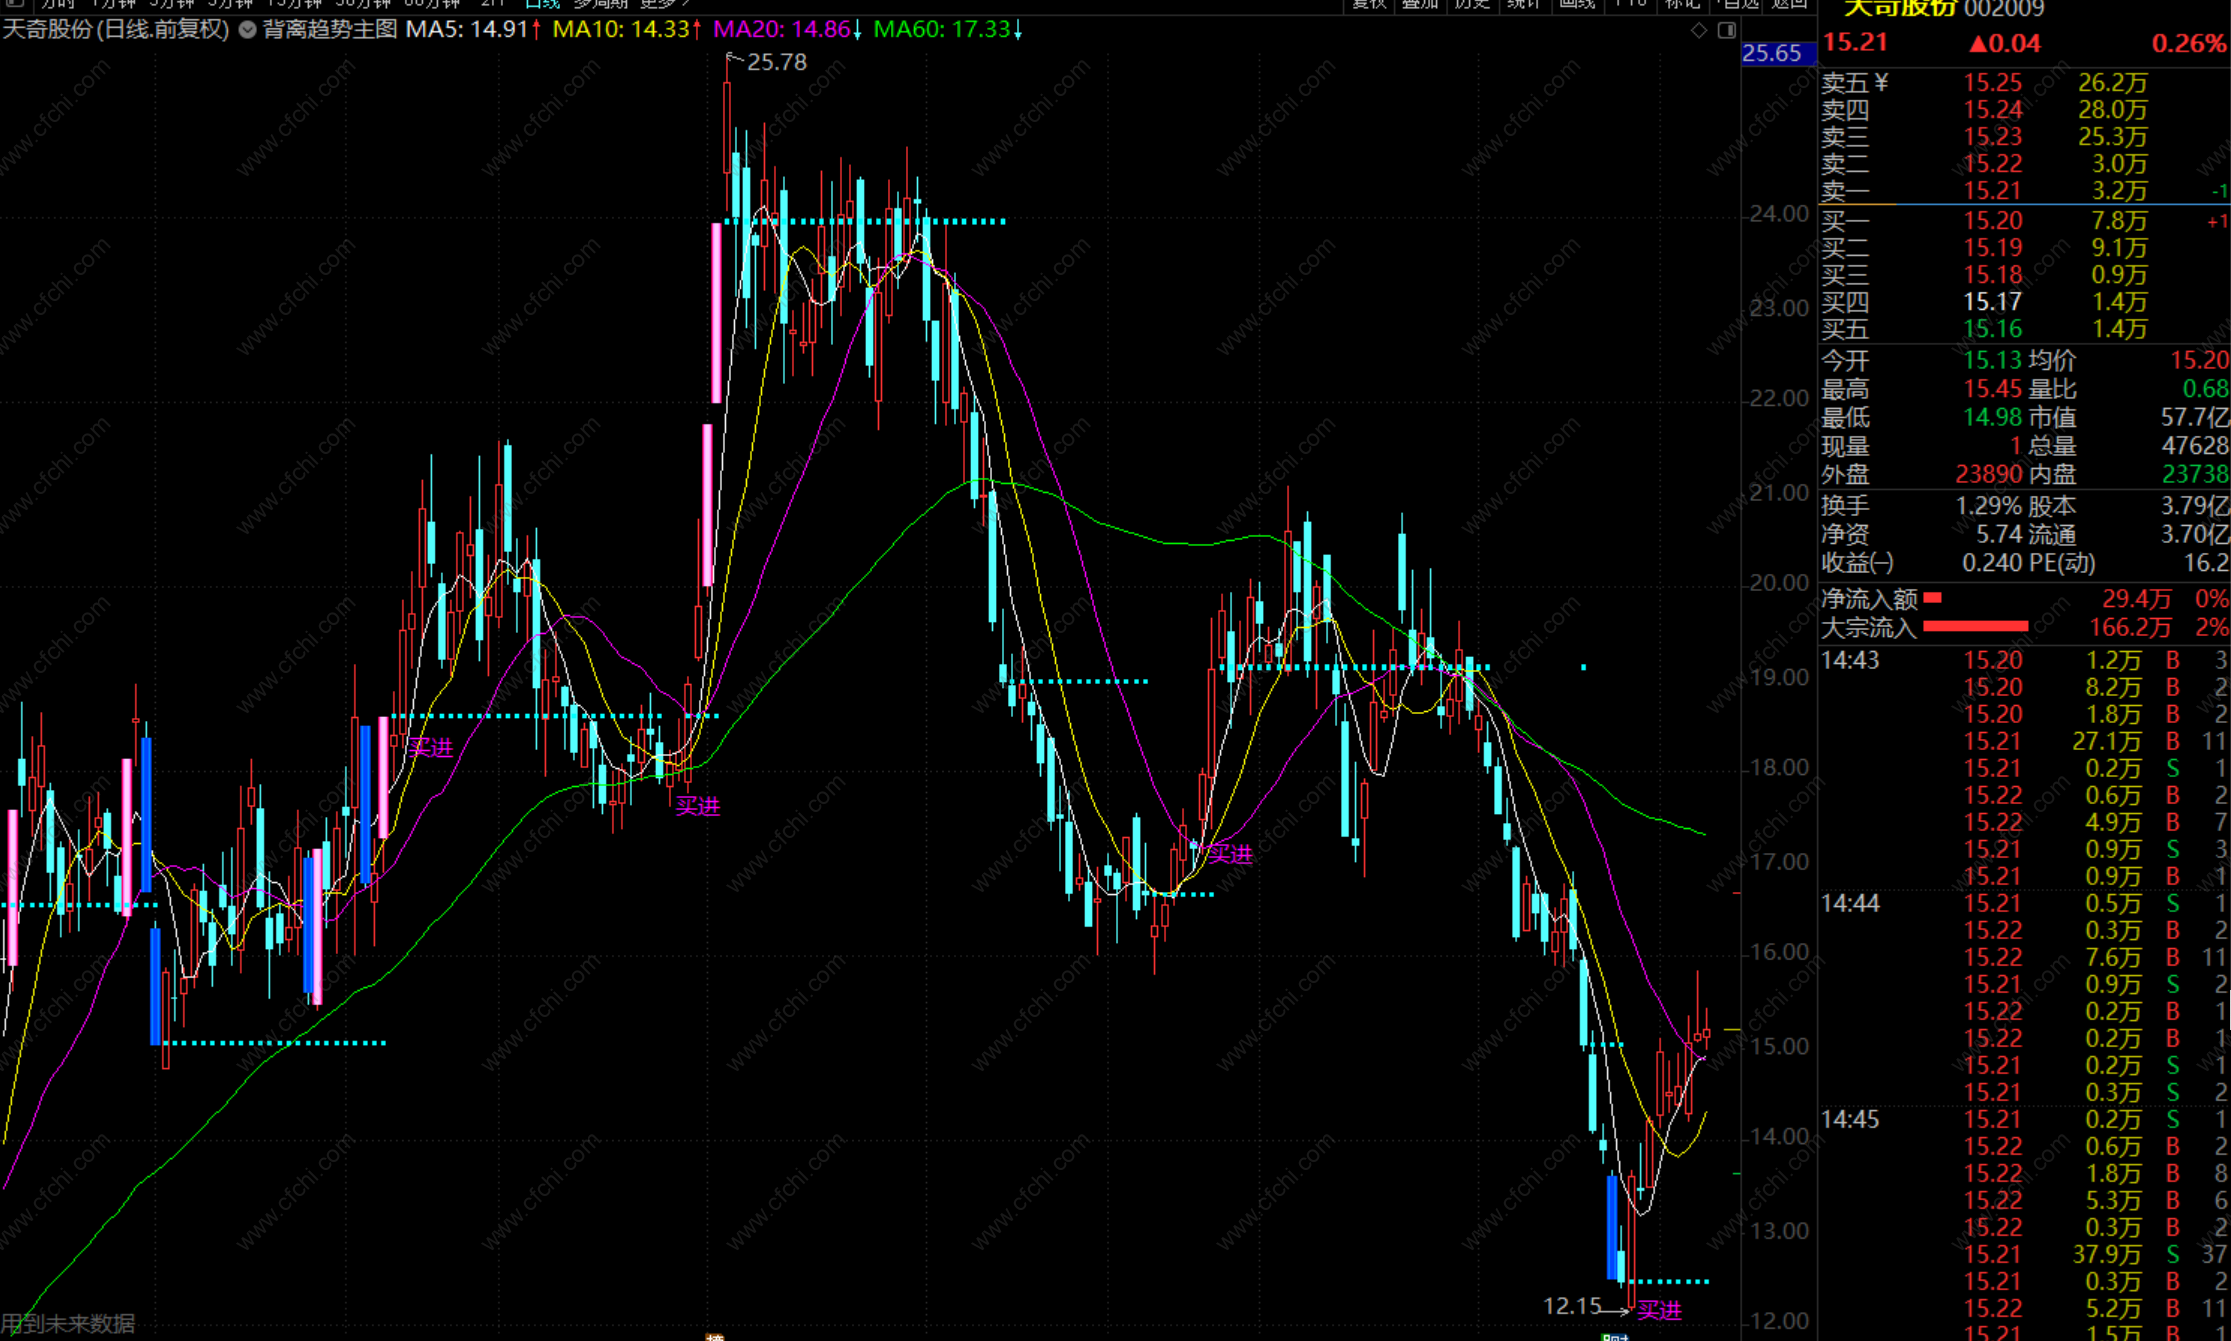This screenshot has height=1341, width=2231.
Task: Open the 画线 drawing menu
Action: pyautogui.click(x=1577, y=4)
